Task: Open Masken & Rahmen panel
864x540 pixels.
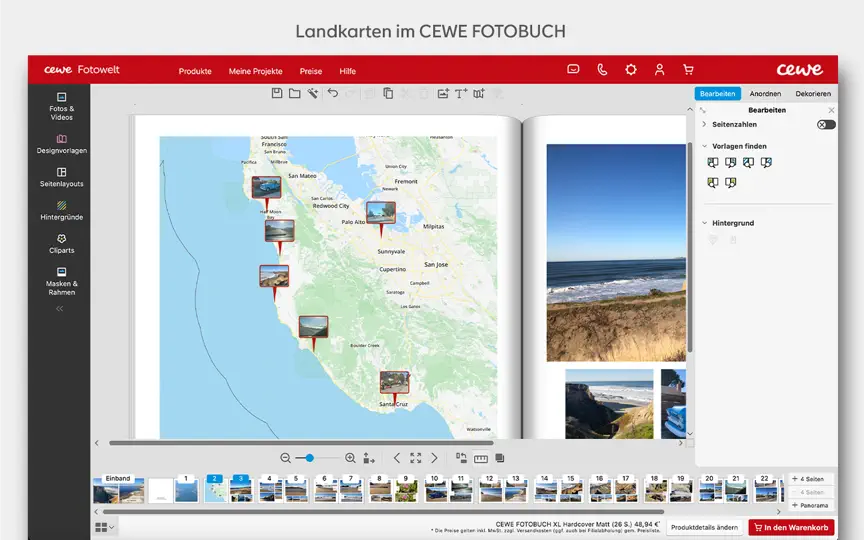Action: point(61,281)
